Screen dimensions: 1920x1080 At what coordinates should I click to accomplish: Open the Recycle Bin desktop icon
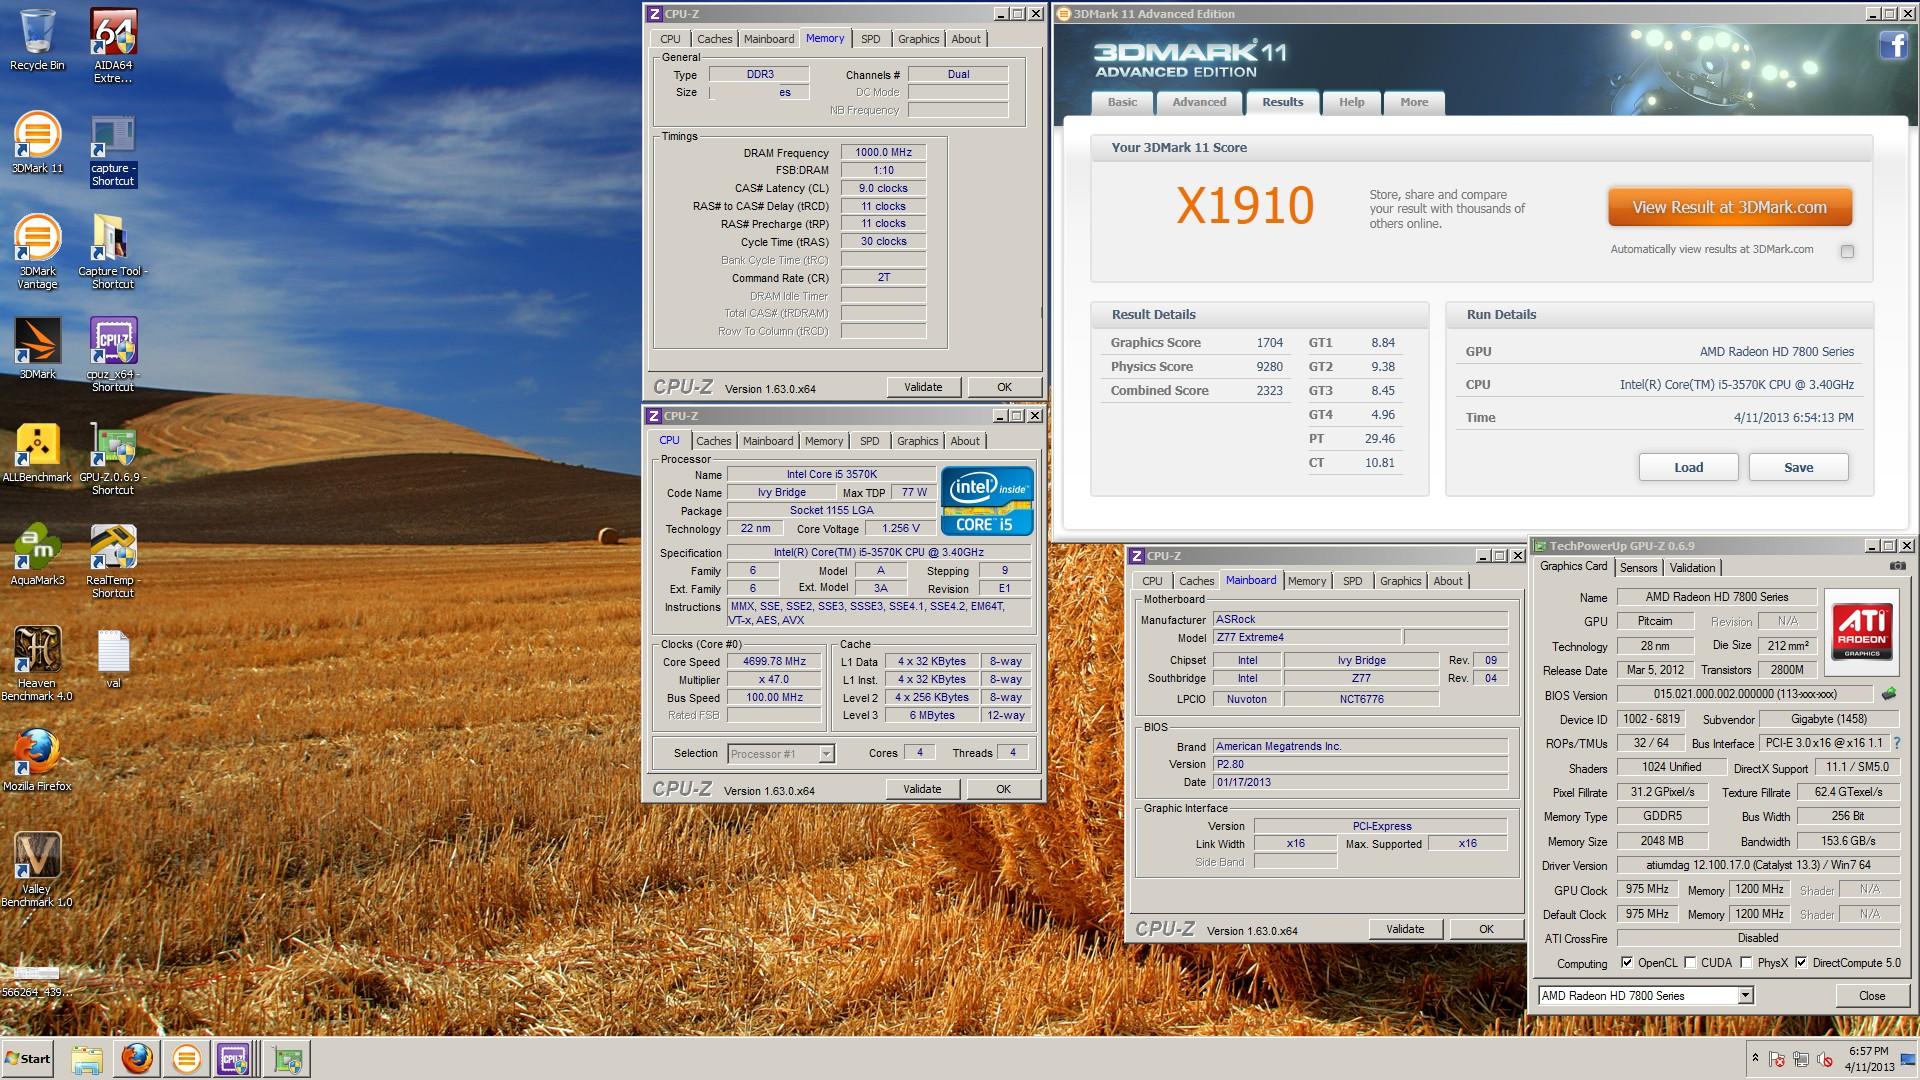tap(37, 40)
